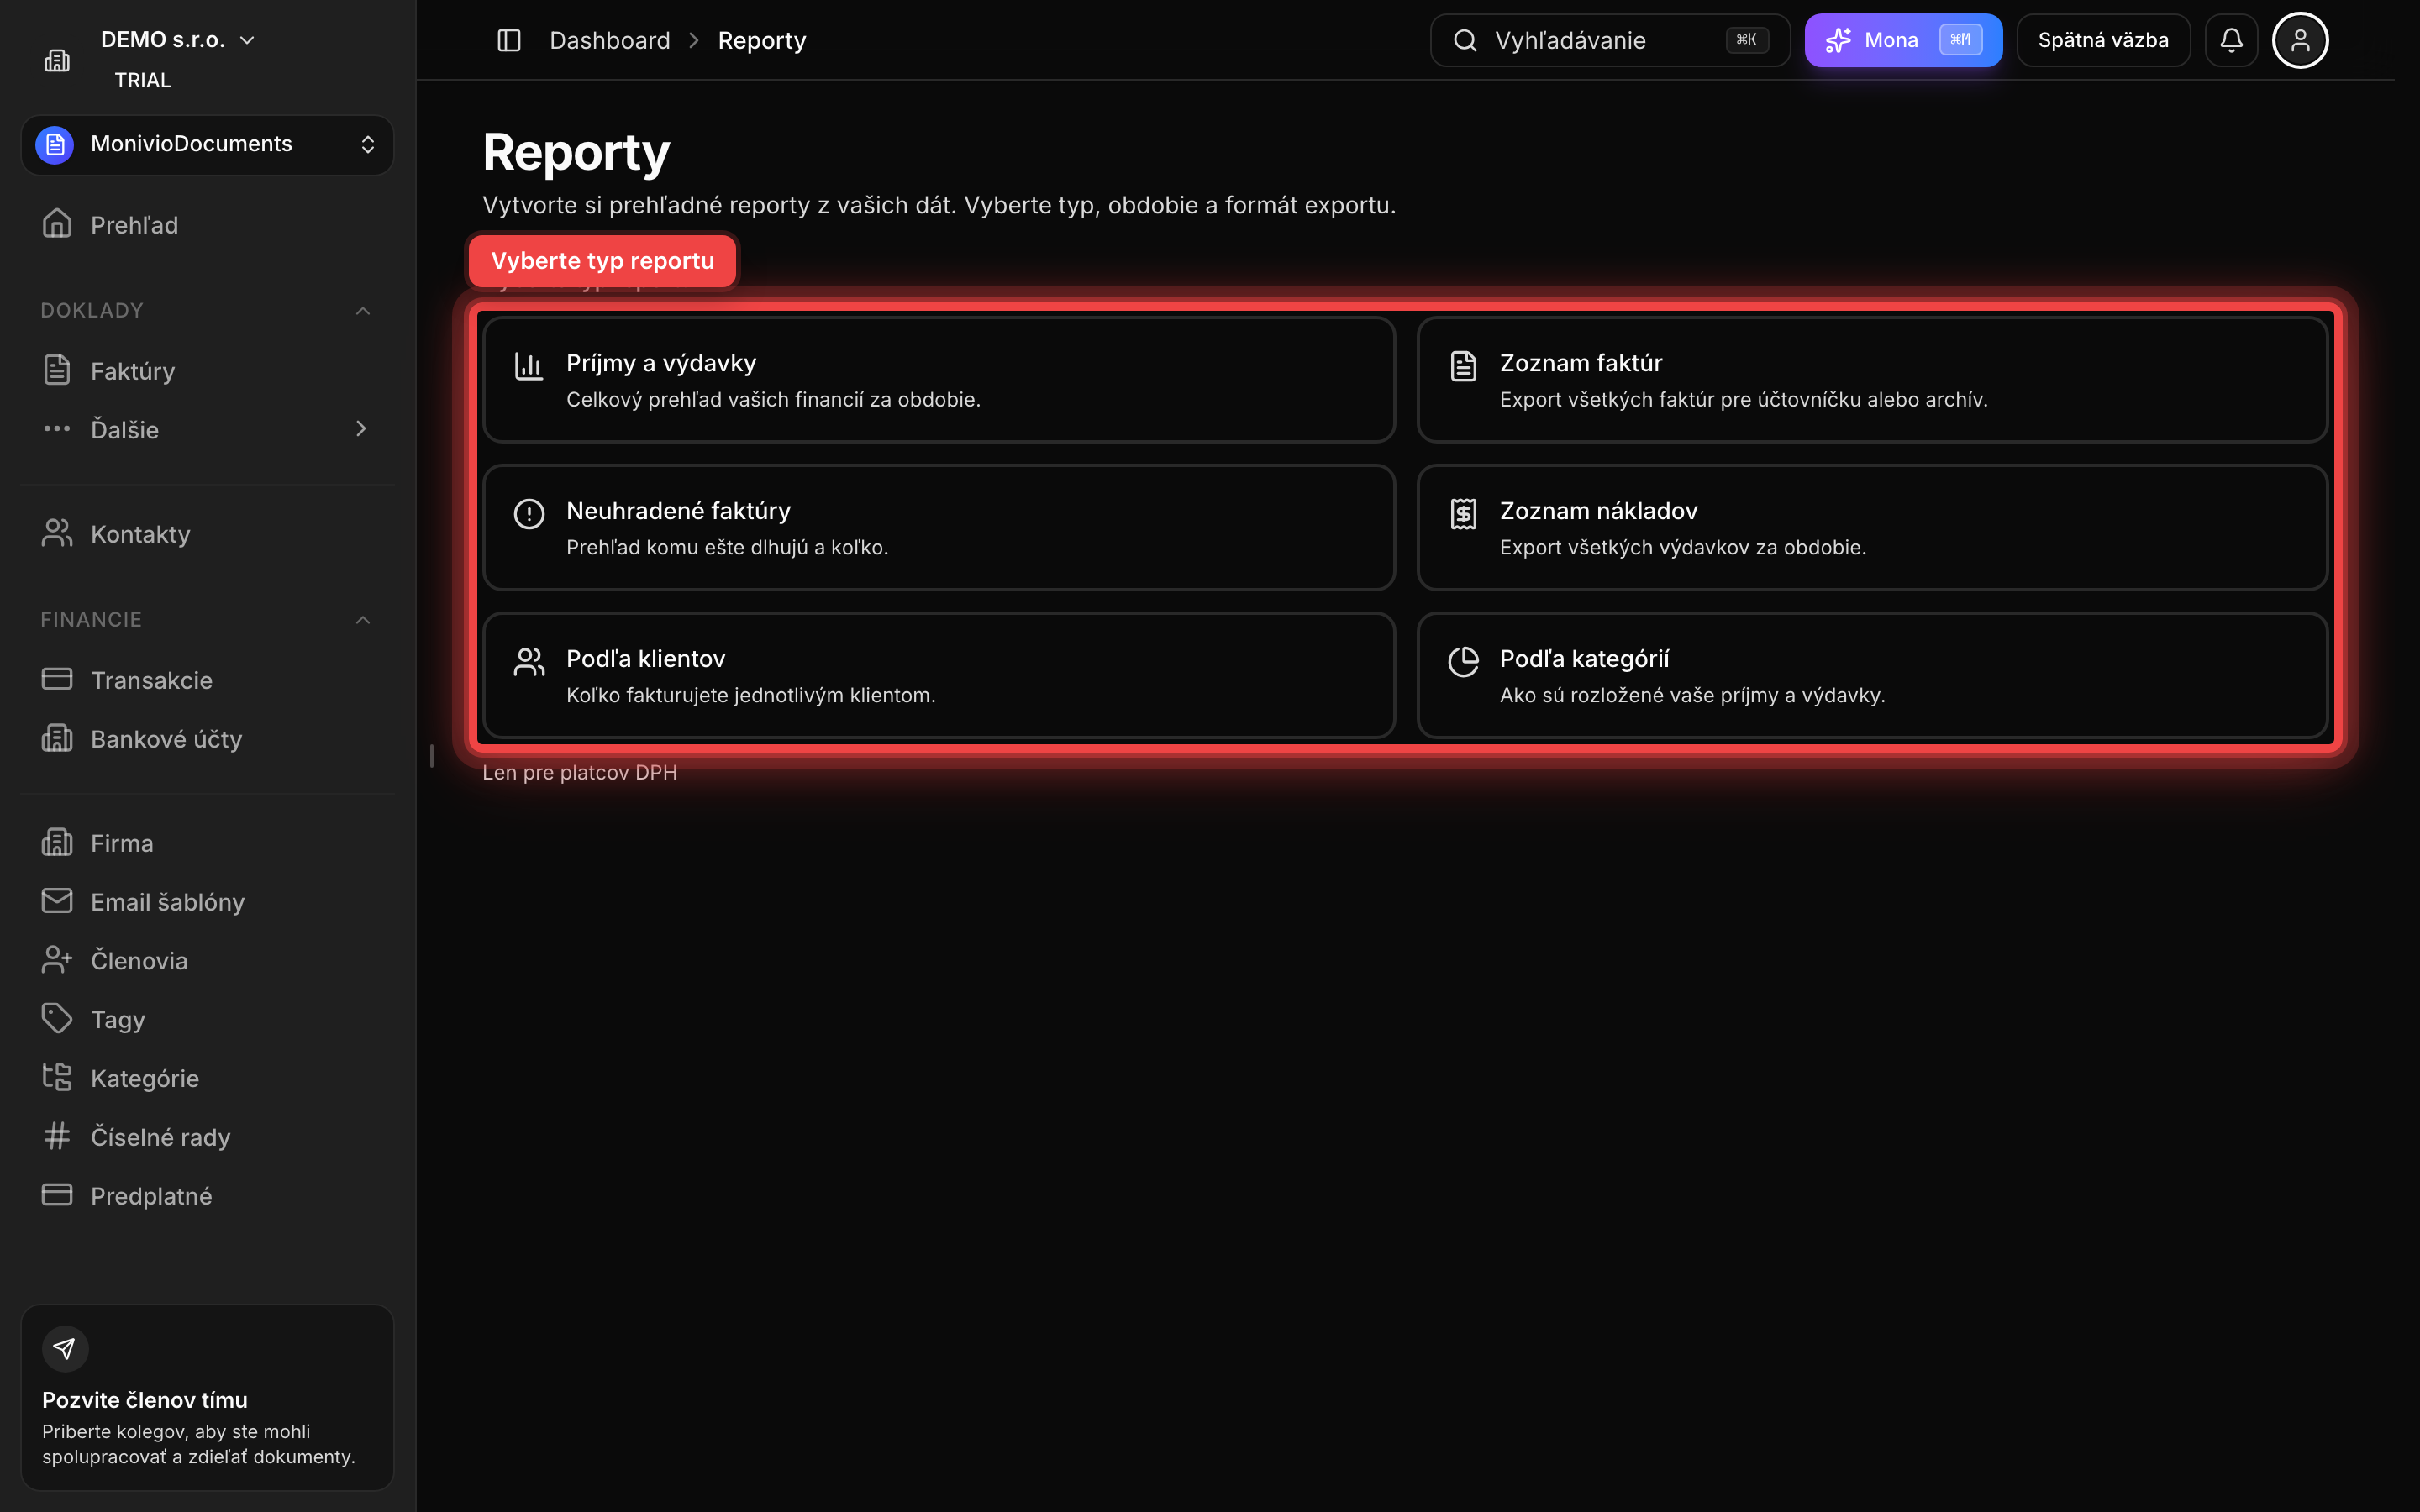2420x1512 pixels.
Task: Select the Zoznam nákladov report card
Action: point(1872,527)
